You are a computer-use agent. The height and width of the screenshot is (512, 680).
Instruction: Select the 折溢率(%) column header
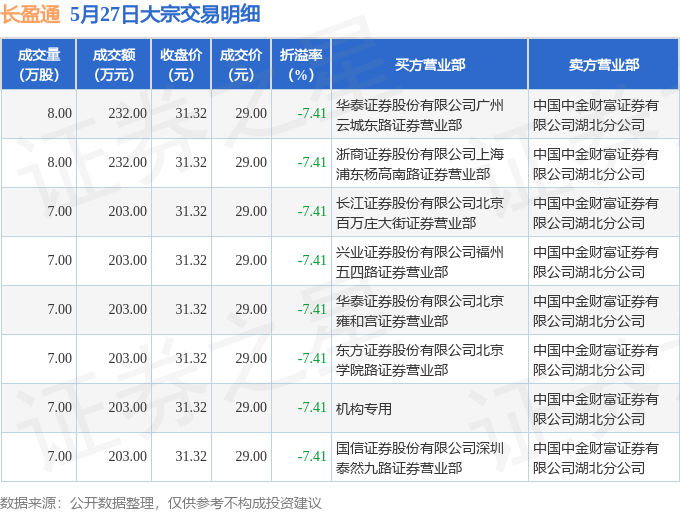tap(301, 64)
